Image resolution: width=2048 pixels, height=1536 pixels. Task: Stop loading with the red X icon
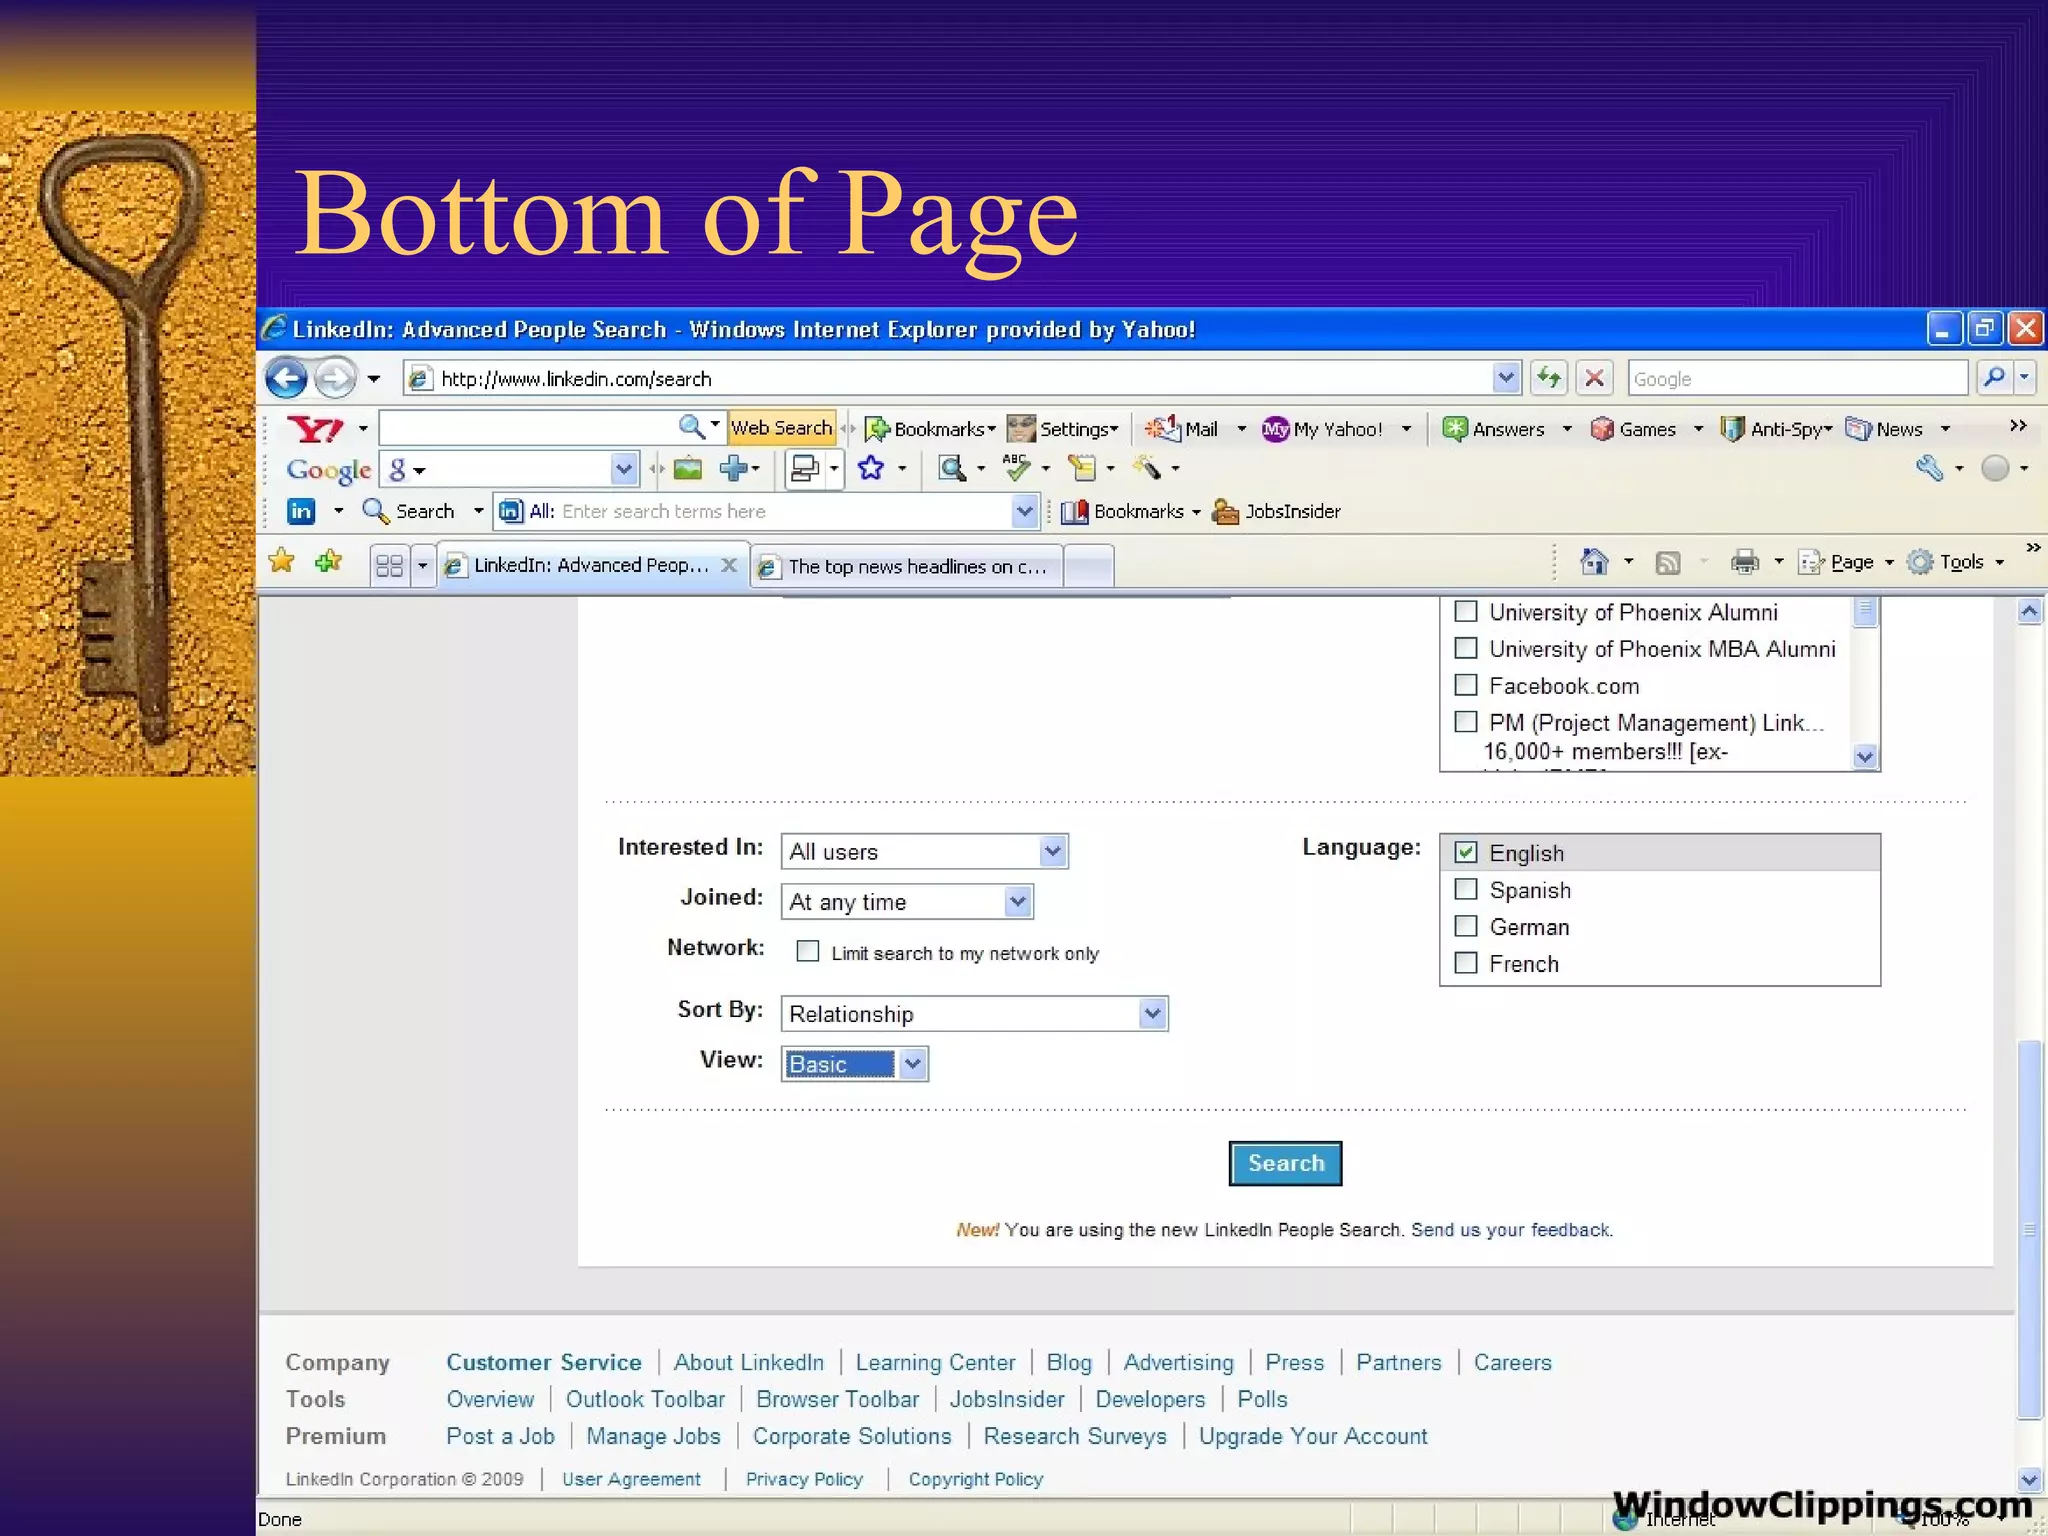pyautogui.click(x=1595, y=378)
